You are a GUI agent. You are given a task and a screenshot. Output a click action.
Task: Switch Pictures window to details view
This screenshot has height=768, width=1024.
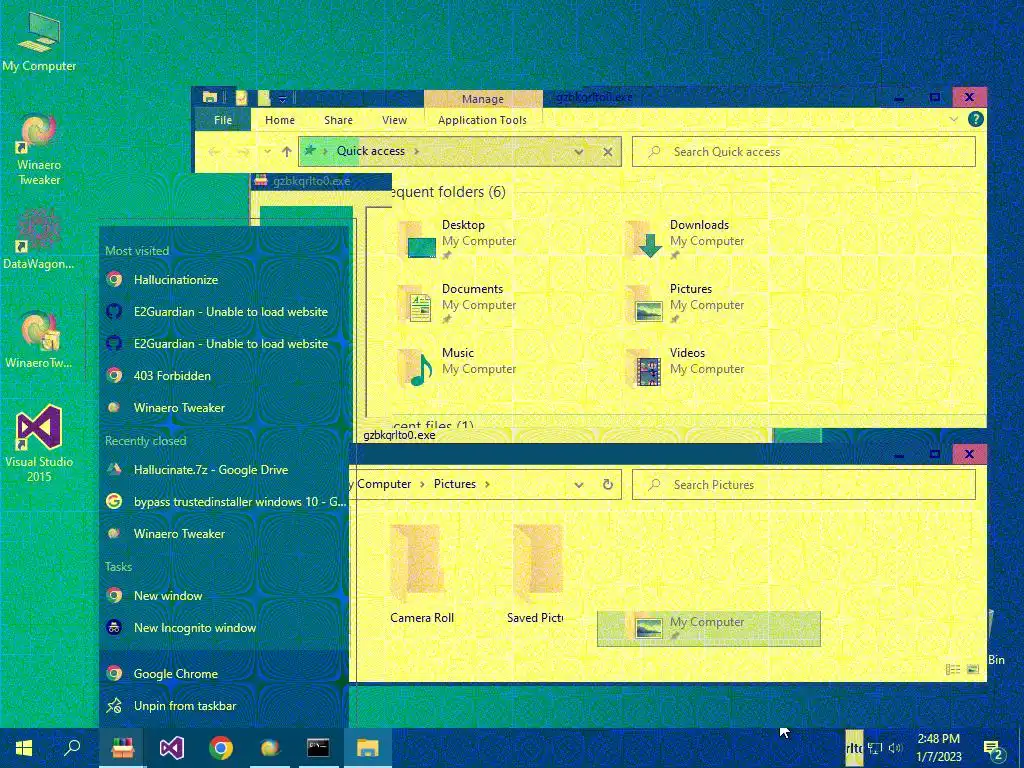(953, 669)
